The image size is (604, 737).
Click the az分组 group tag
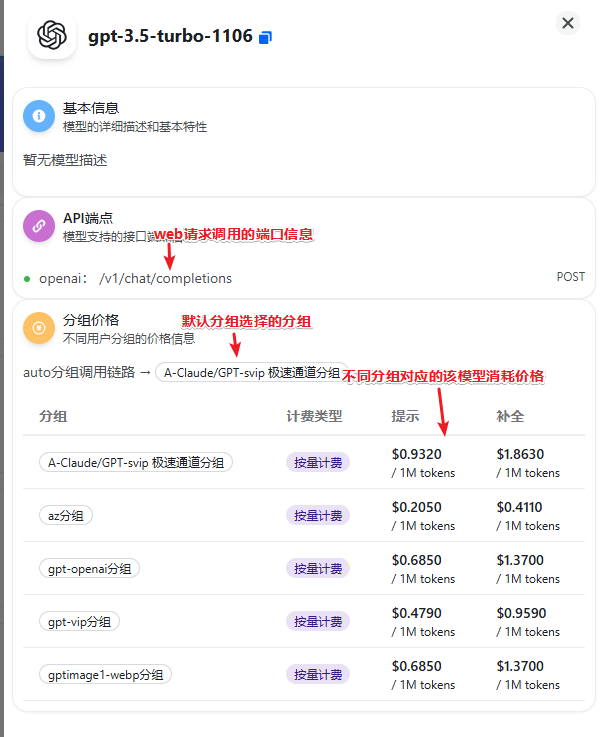(x=66, y=515)
